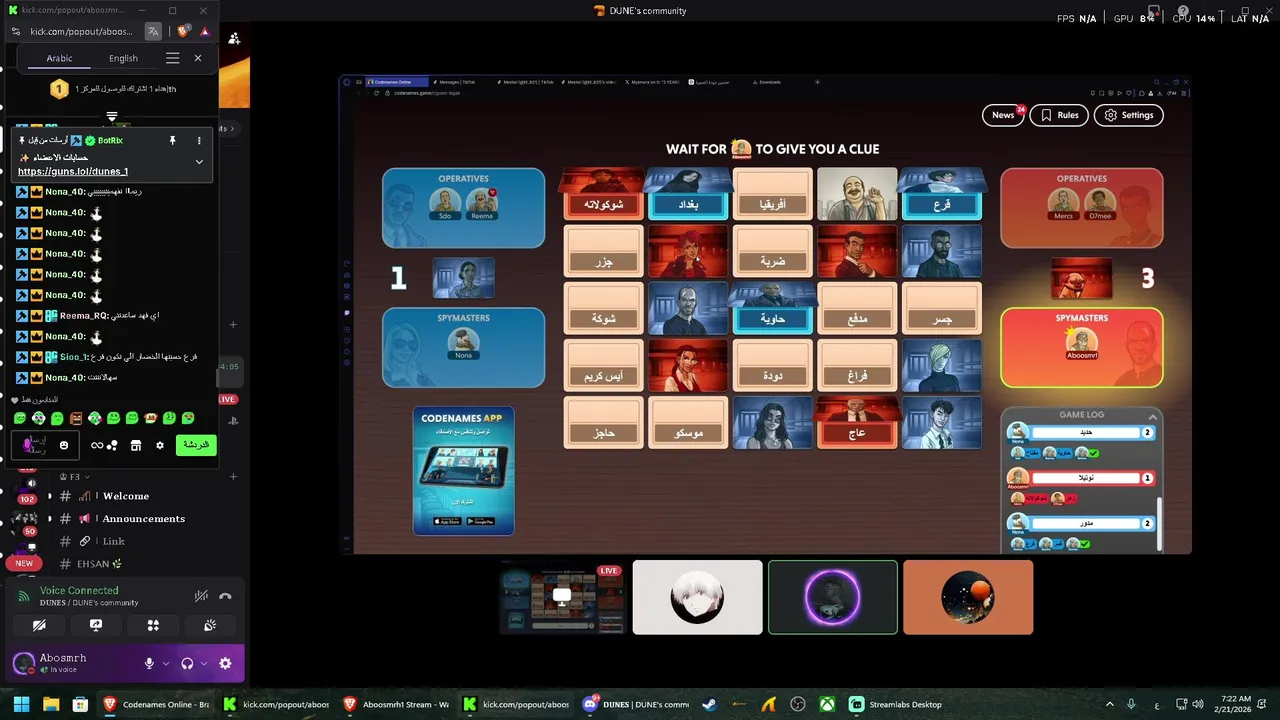Expand the Announcements channel thread arrow
Image resolution: width=1280 pixels, height=720 pixels.
pyautogui.click(x=50, y=519)
